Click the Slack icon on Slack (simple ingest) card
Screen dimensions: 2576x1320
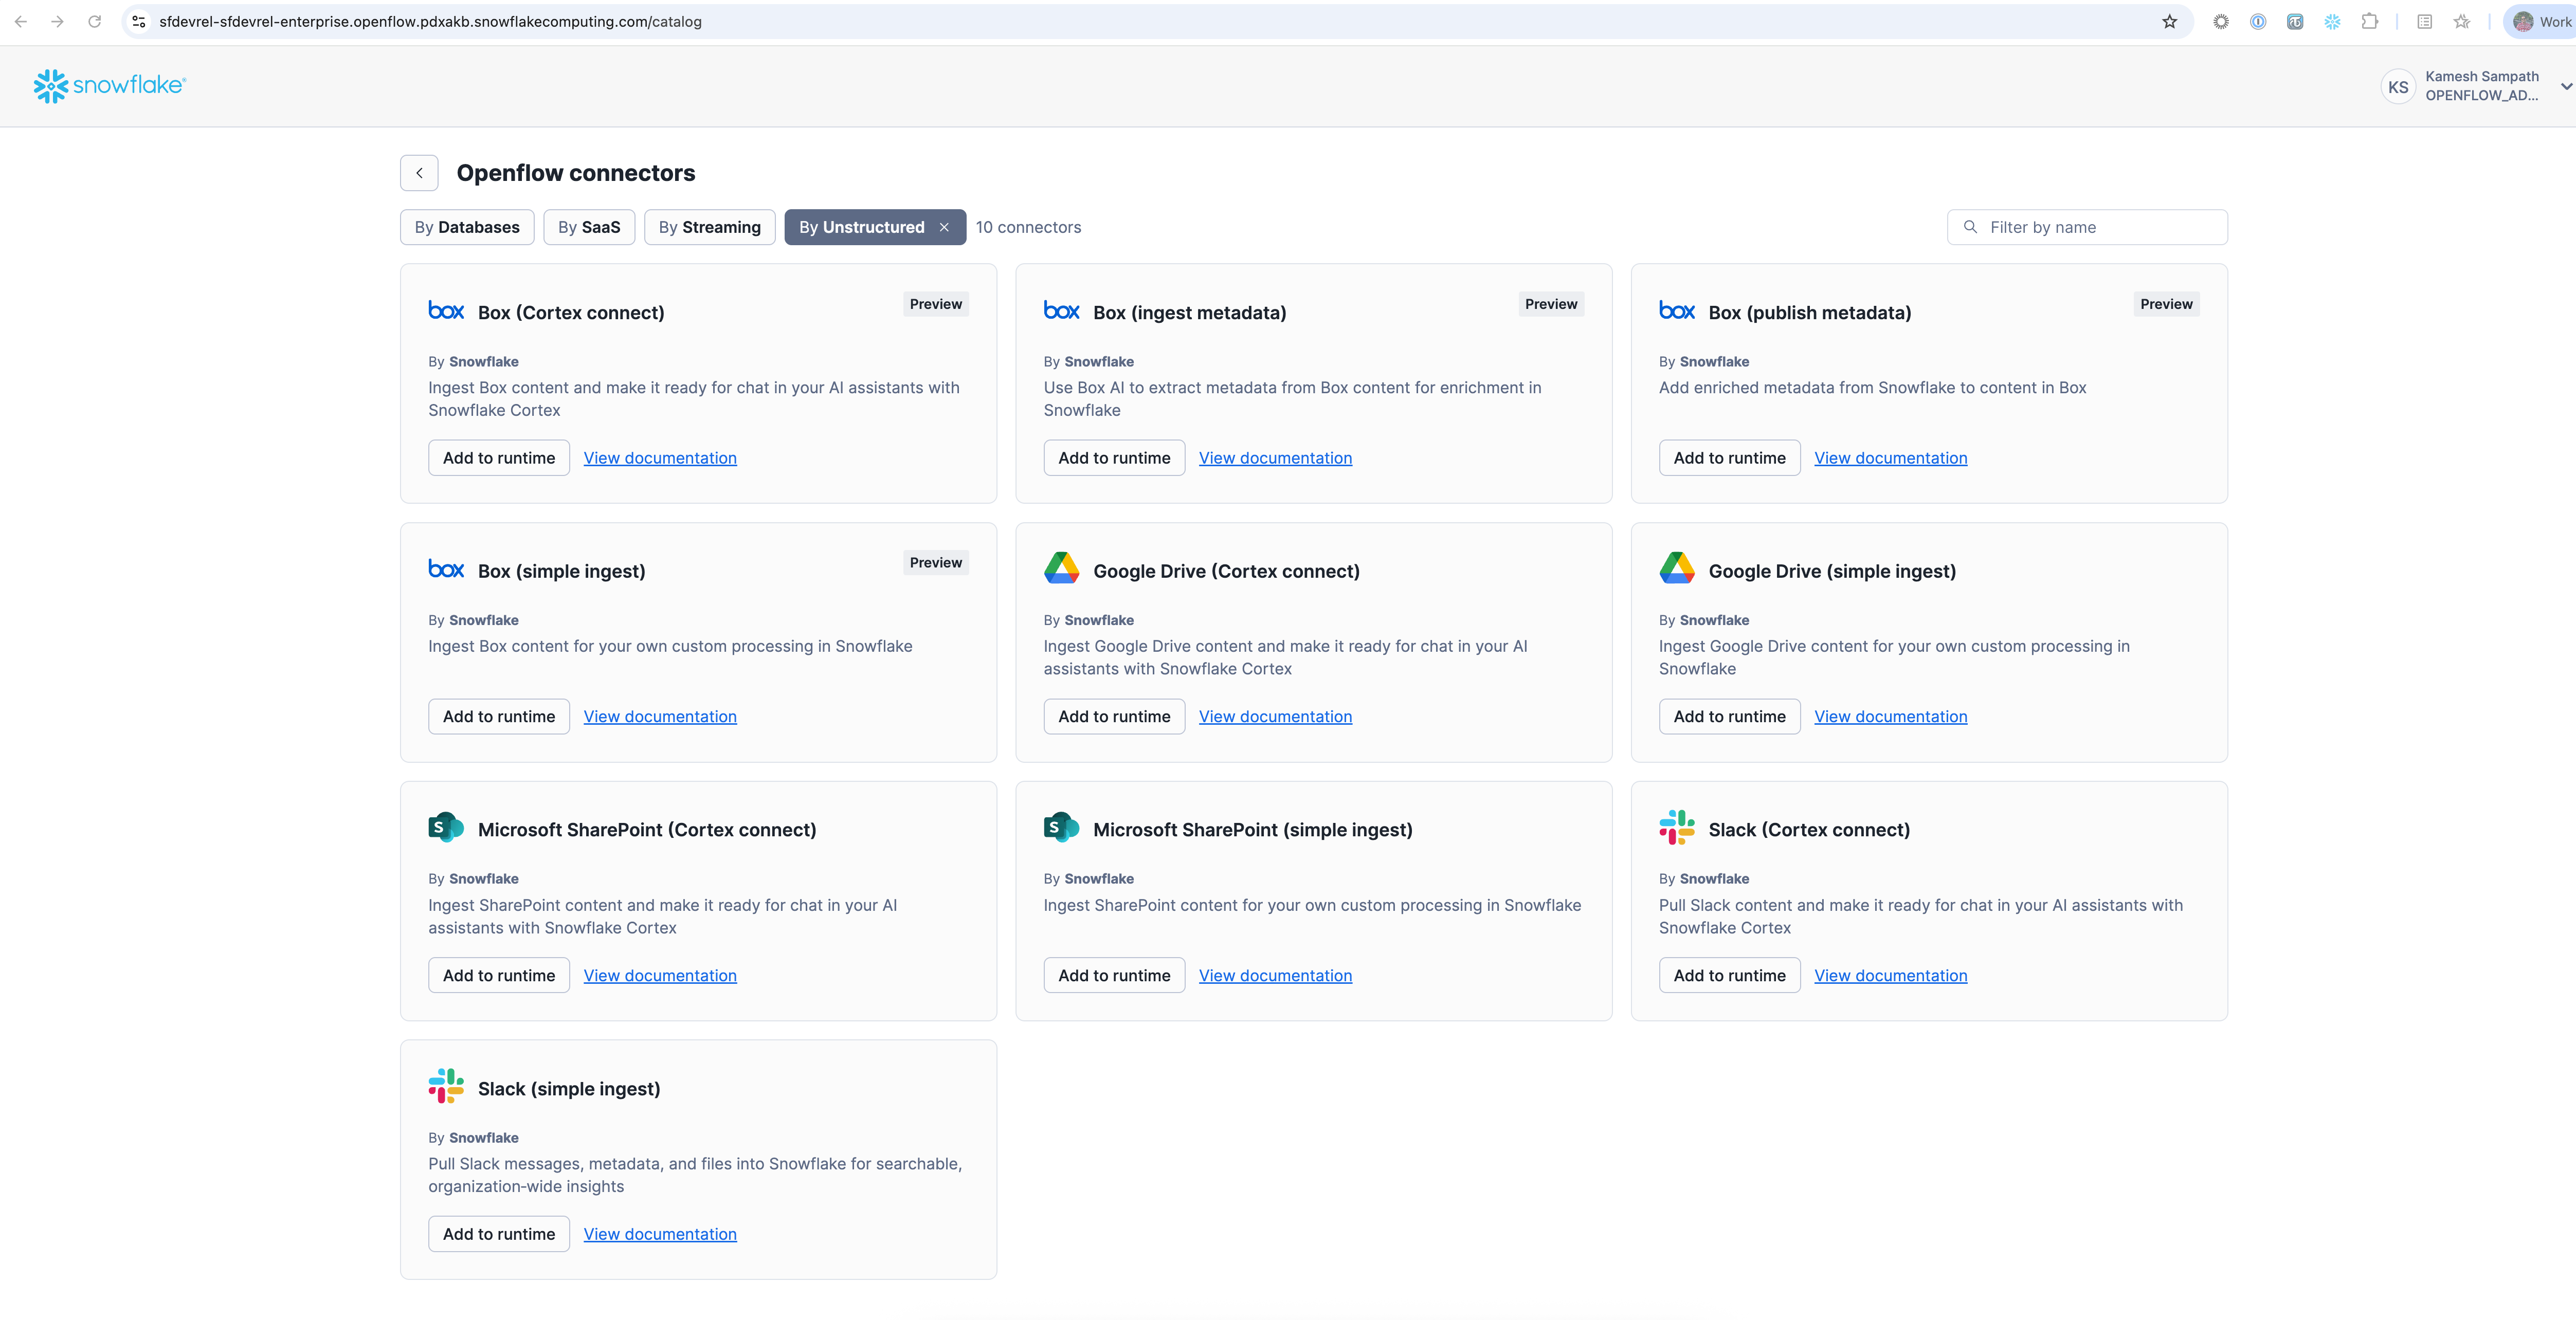pyautogui.click(x=446, y=1086)
